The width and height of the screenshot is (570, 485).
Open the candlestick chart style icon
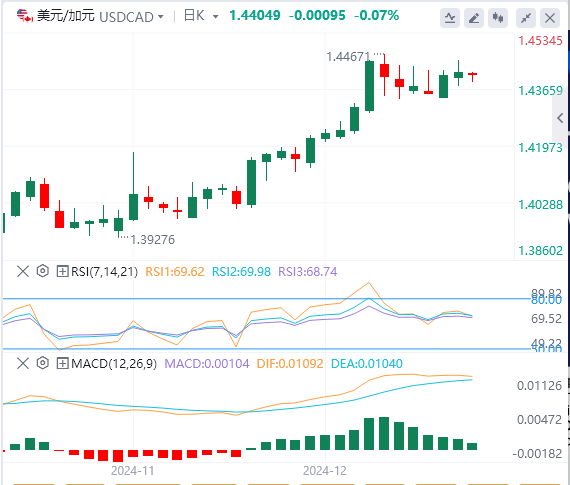coord(498,17)
